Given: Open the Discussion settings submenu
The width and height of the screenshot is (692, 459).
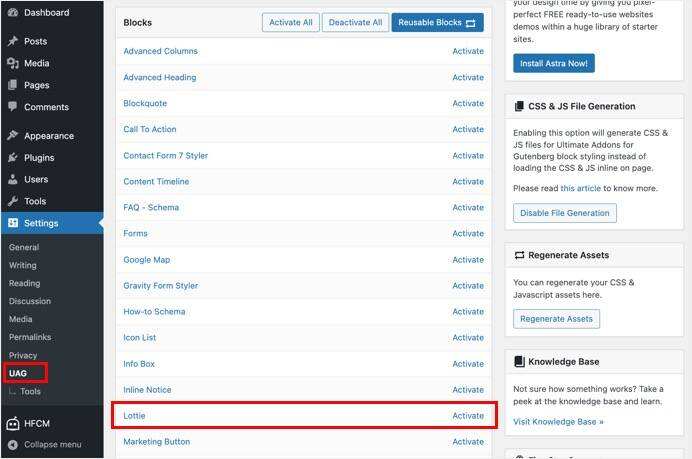Looking at the screenshot, I should click(x=30, y=301).
